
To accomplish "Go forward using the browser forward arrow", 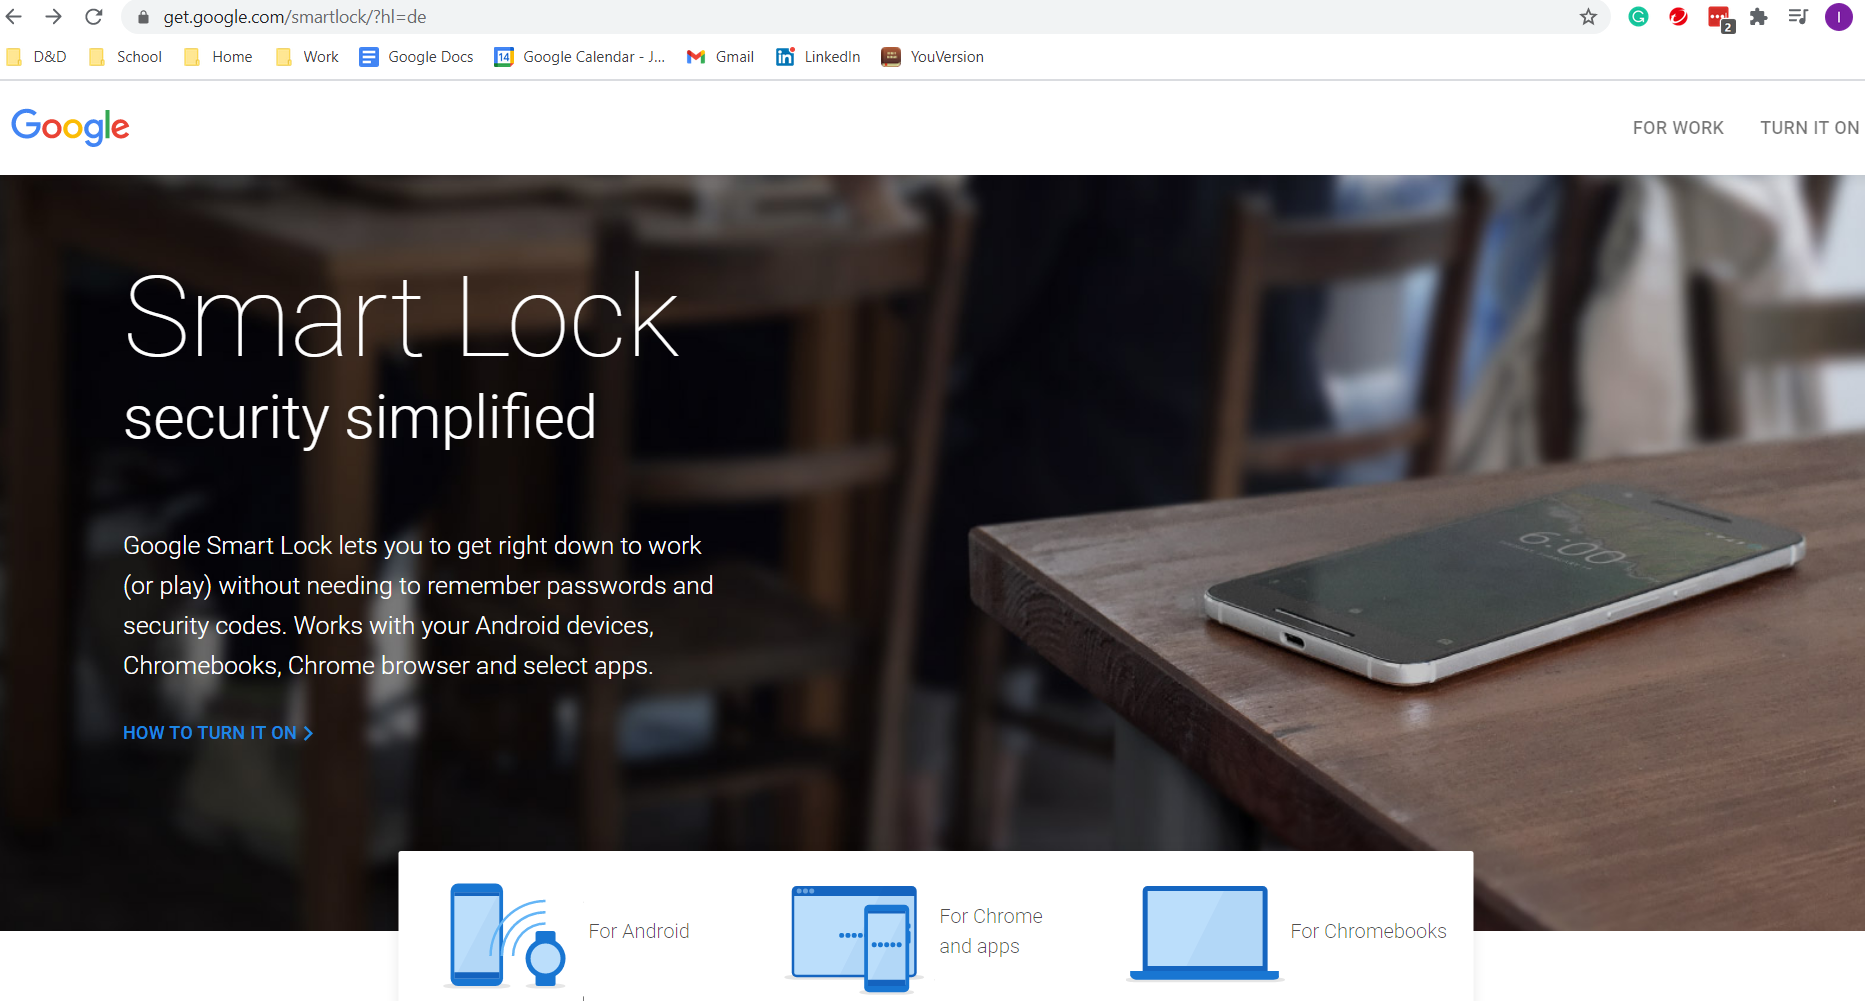I will [x=54, y=17].
